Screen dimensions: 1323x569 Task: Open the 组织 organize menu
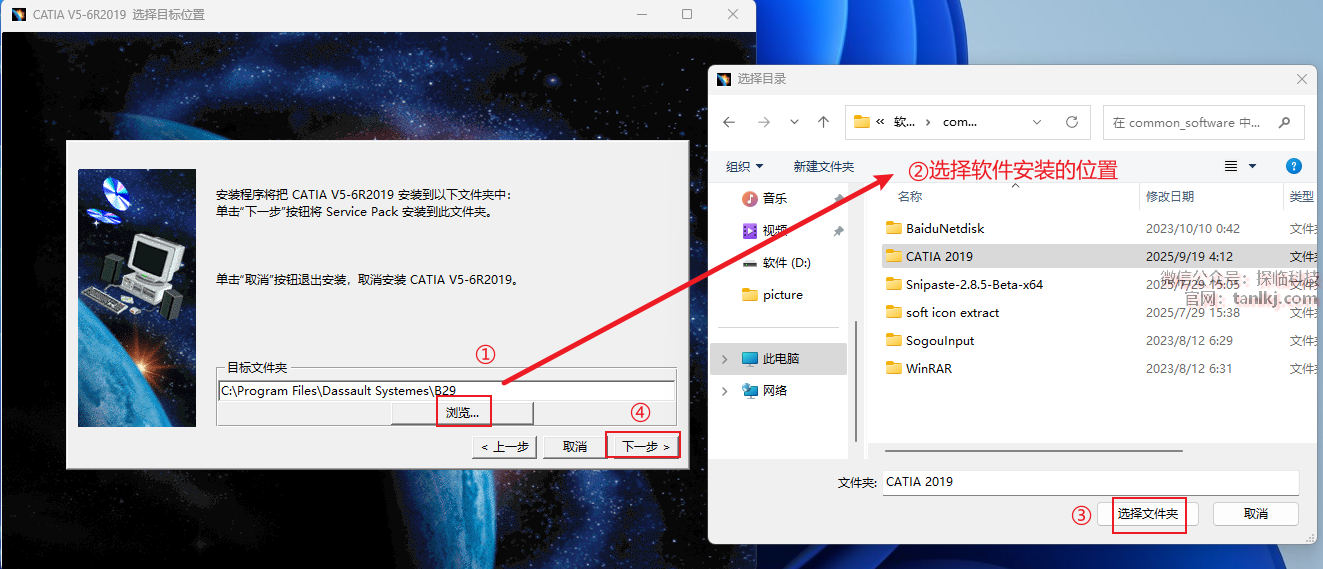pos(744,166)
